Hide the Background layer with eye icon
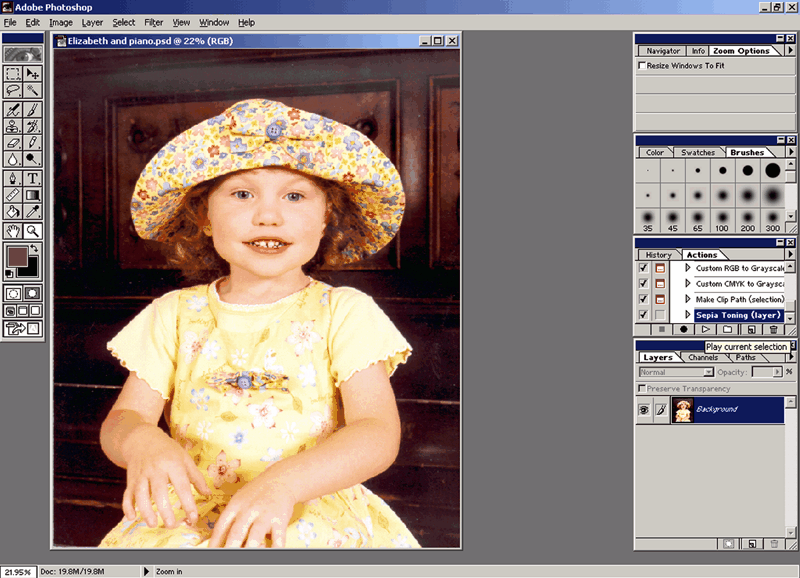800x578 pixels. pyautogui.click(x=645, y=409)
